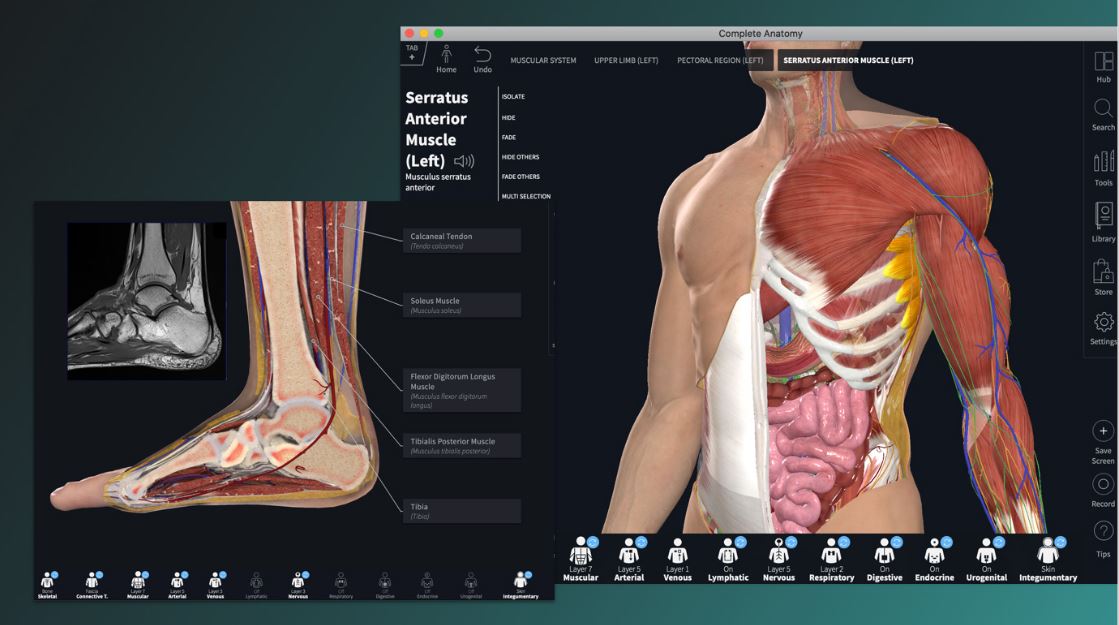Viewport: 1119px width, 625px height.
Task: Toggle Respiratory layer in torso window
Action: click(831, 559)
